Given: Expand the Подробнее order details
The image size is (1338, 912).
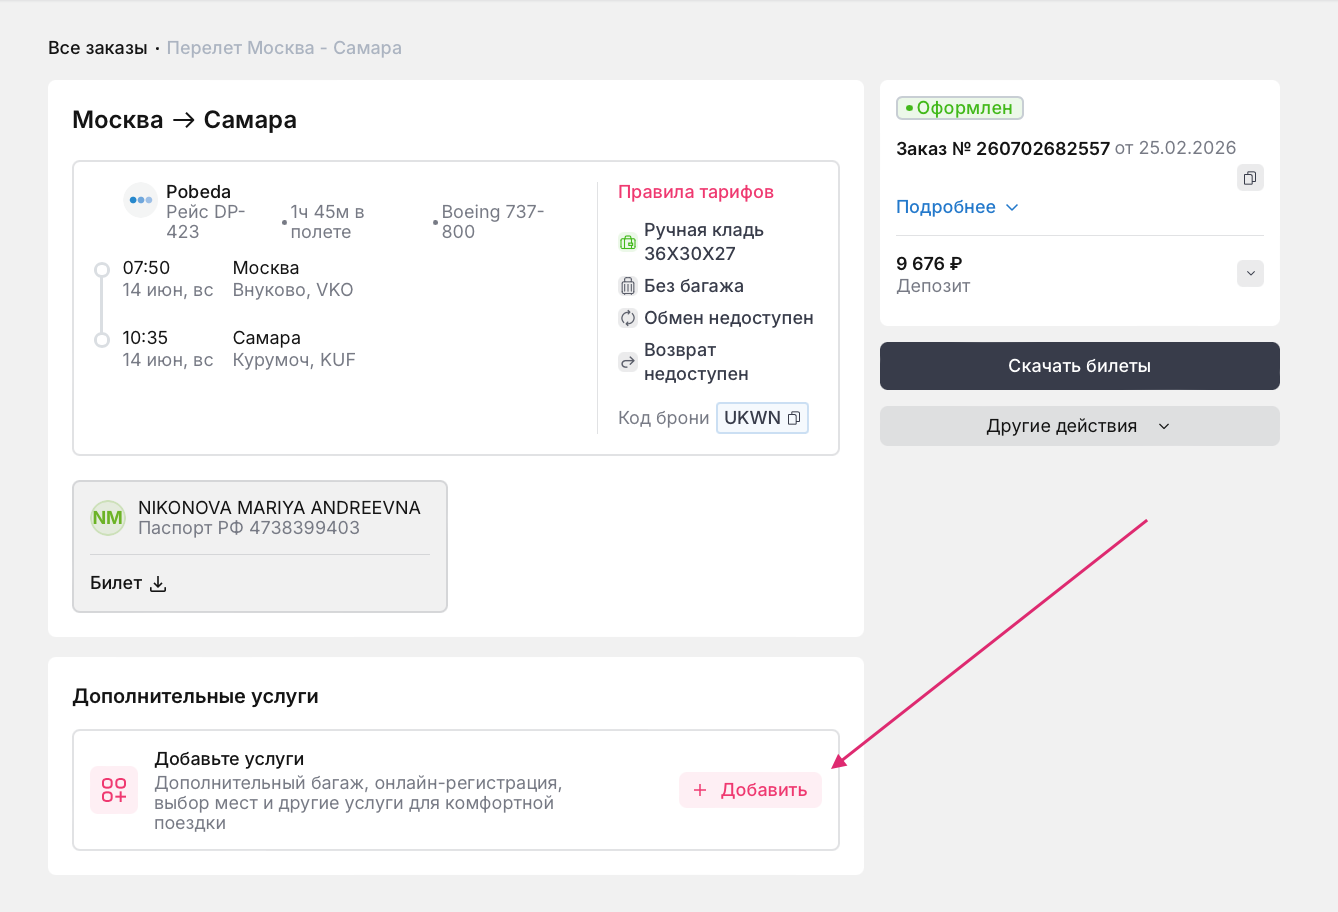Looking at the screenshot, I should coord(956,207).
